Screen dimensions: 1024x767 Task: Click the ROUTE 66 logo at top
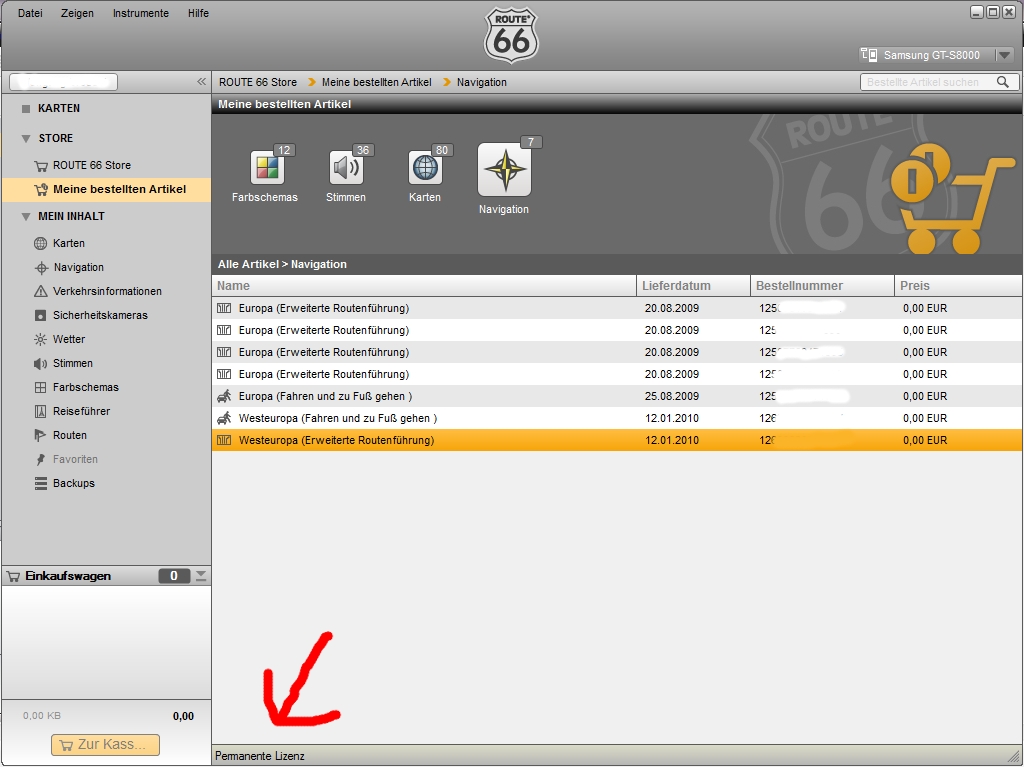[511, 35]
